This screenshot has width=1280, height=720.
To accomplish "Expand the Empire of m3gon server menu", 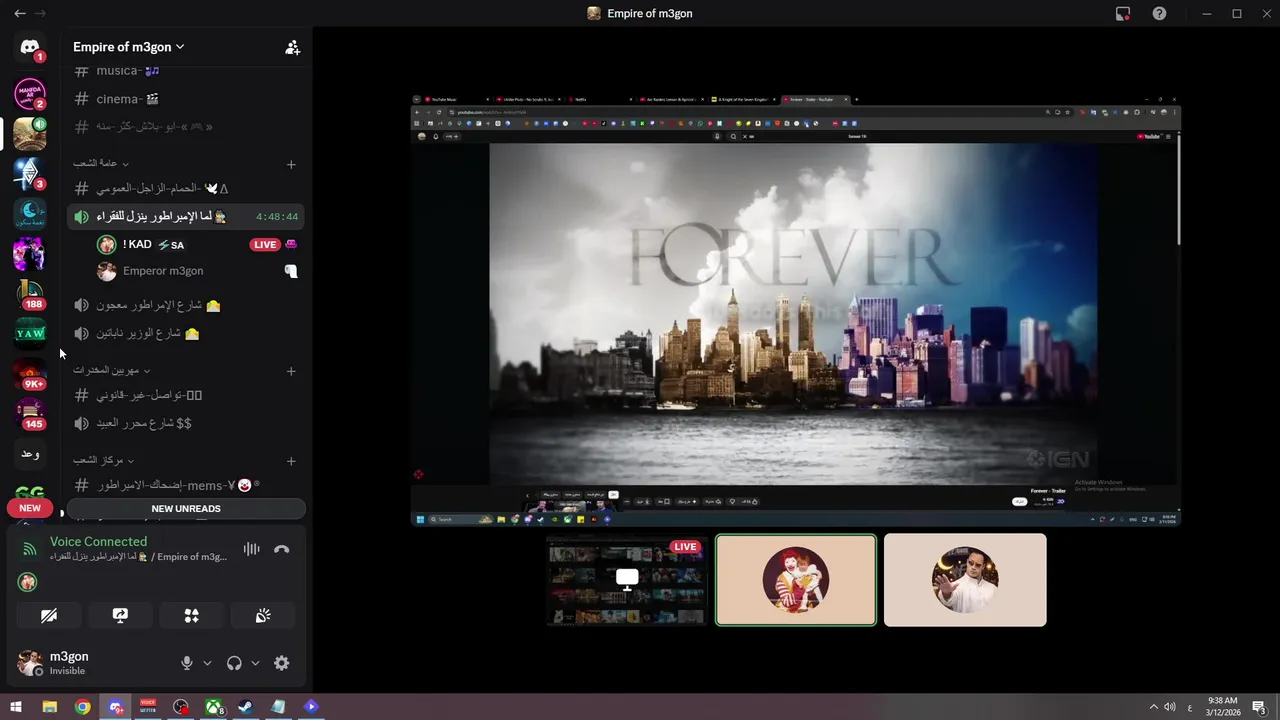I will 128,47.
